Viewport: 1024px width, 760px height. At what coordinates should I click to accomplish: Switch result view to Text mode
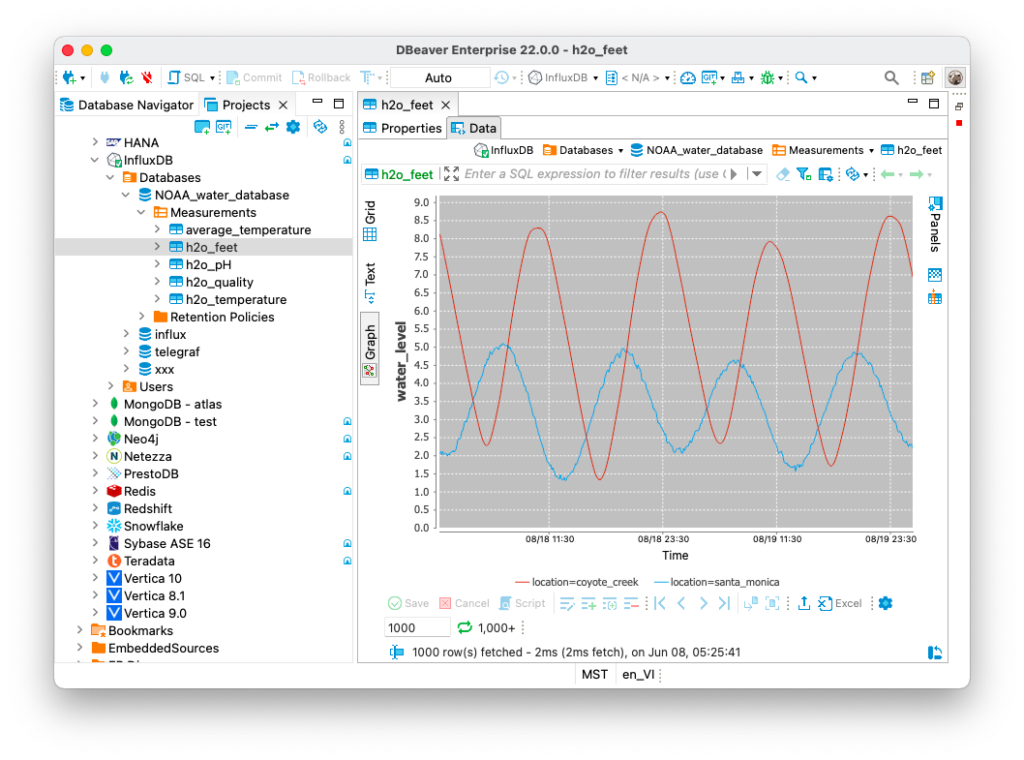(x=370, y=283)
